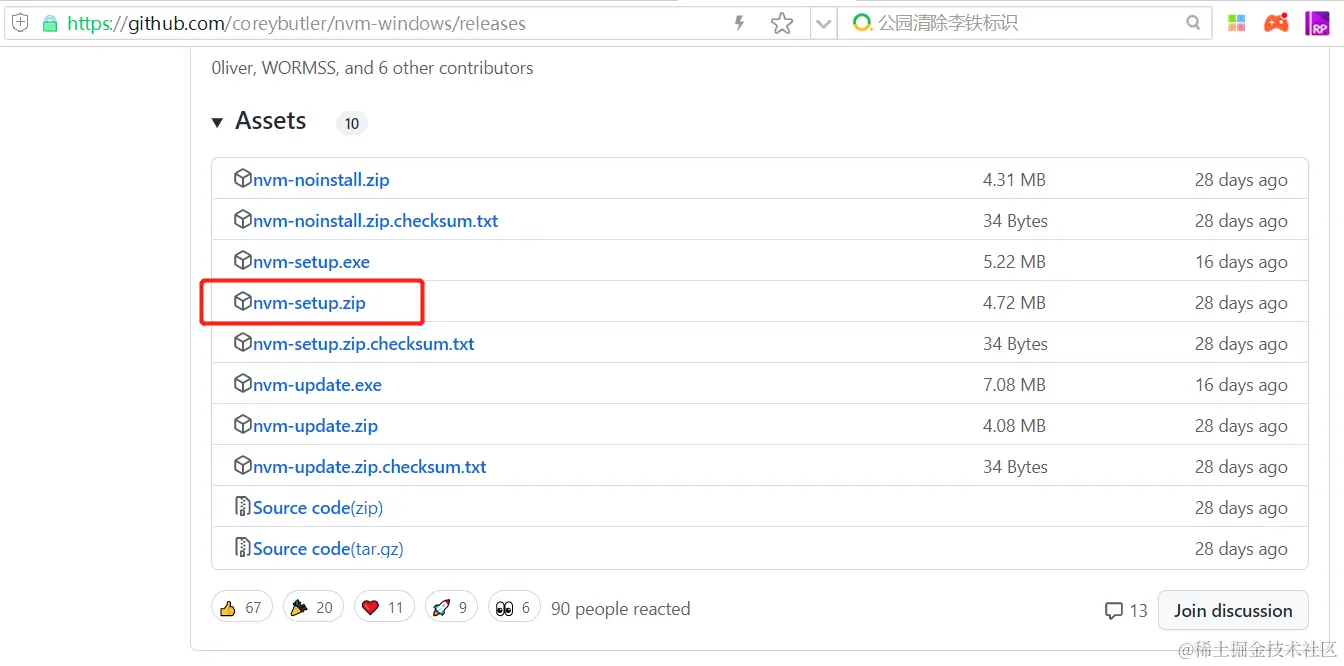Click package icon beside nvm-noinstall.zip
The image size is (1344, 666).
[x=242, y=179]
